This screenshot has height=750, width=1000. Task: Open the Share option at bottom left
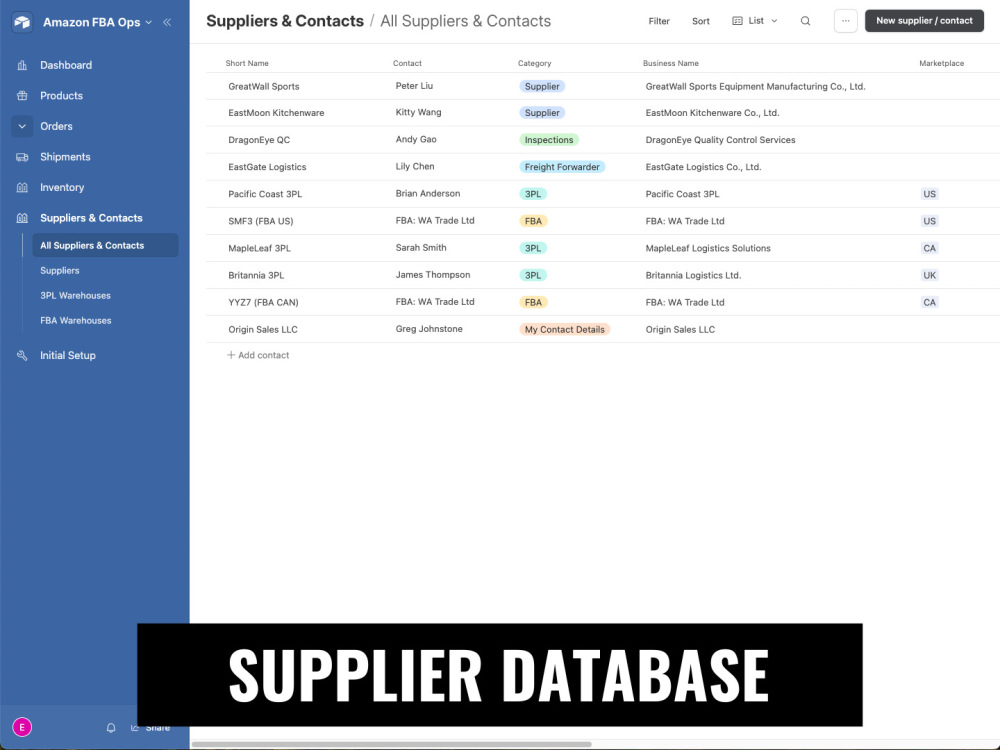151,727
